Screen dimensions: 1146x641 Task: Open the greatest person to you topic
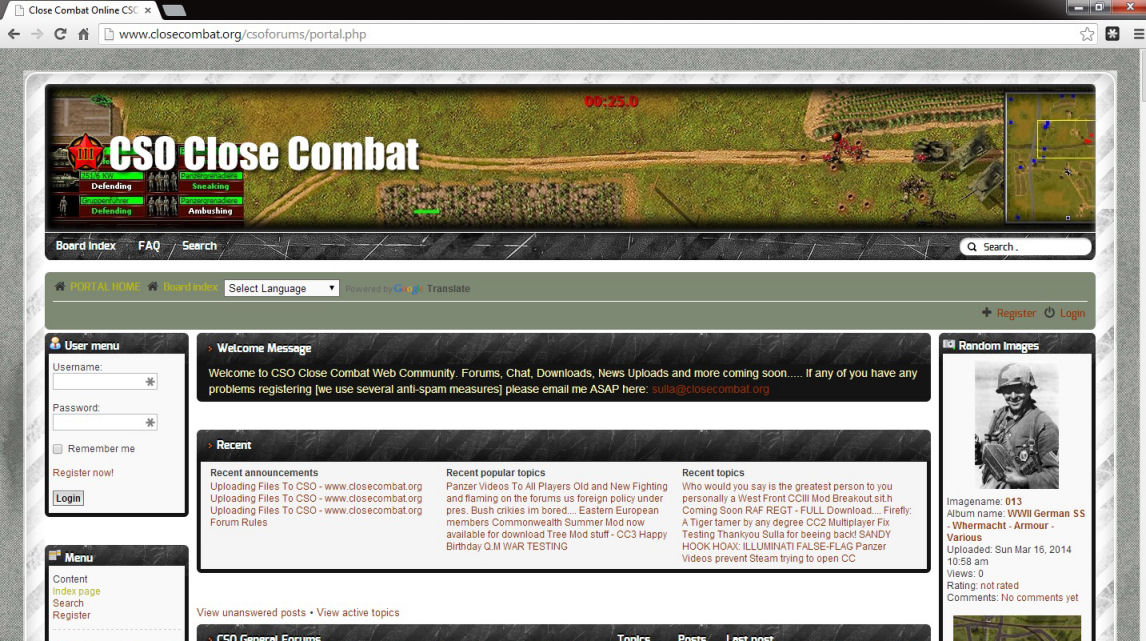[x=787, y=486]
